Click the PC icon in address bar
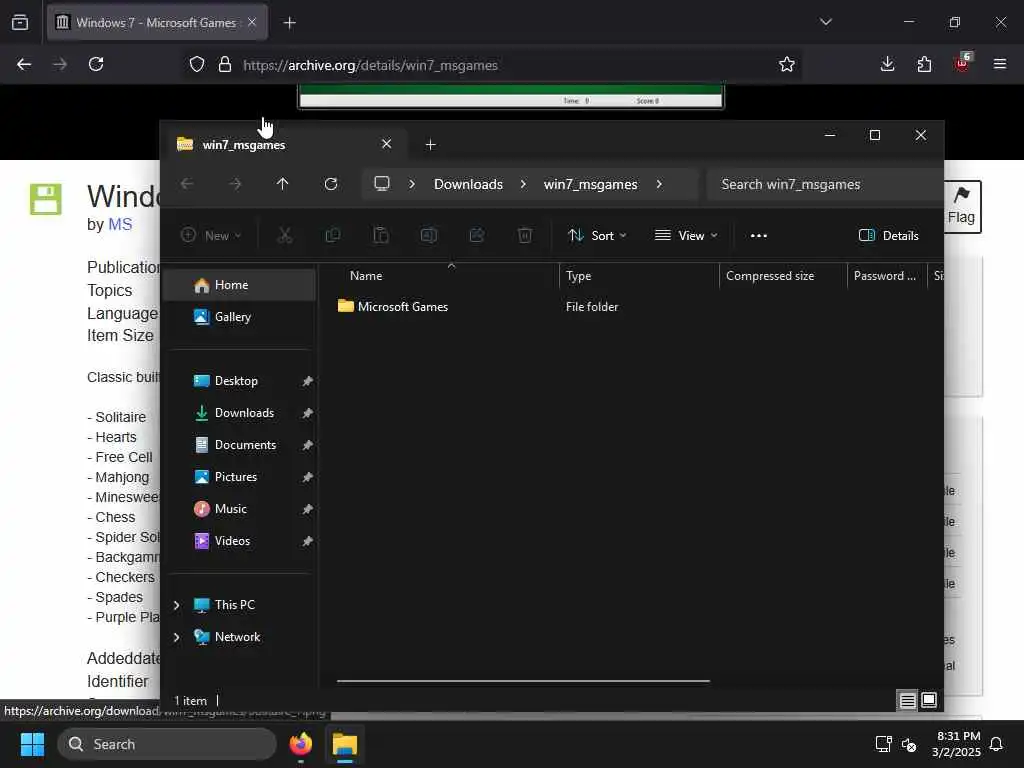Screen dimensions: 1024x768 coord(382,184)
